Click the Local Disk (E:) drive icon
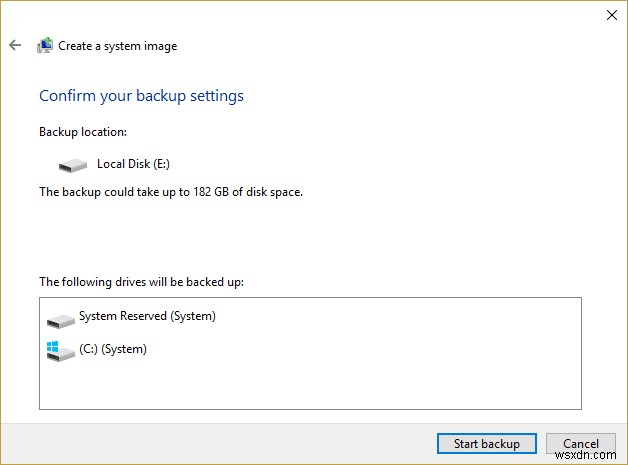628x465 pixels. [x=73, y=164]
